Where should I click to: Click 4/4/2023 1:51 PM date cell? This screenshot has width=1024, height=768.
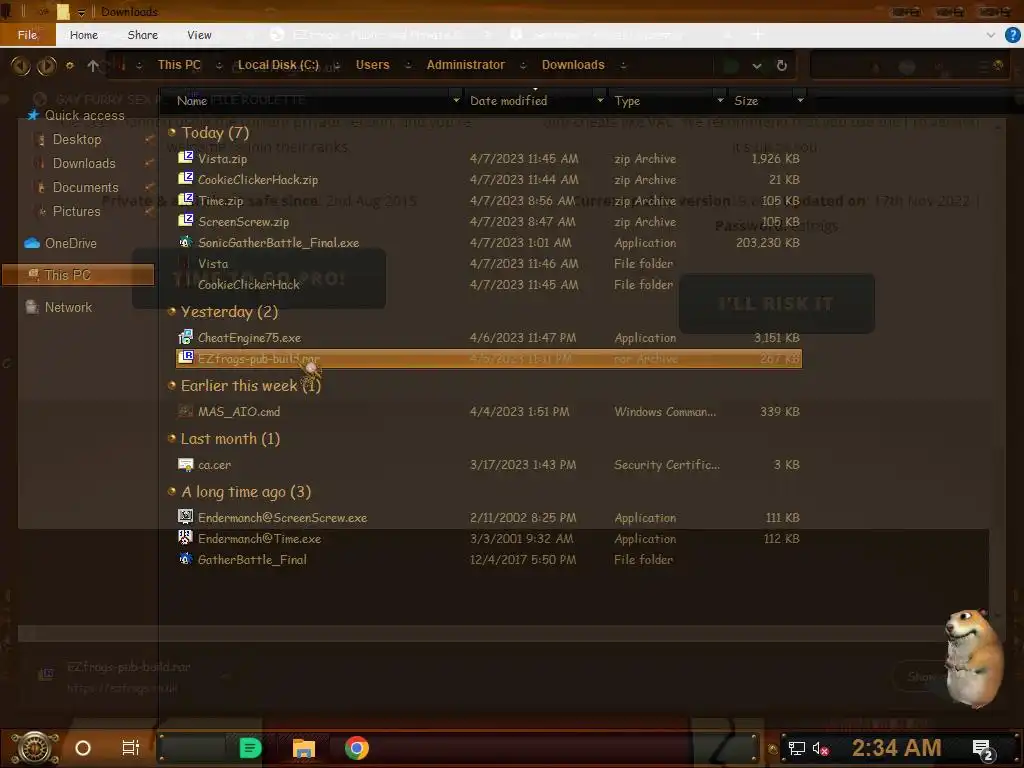point(519,411)
